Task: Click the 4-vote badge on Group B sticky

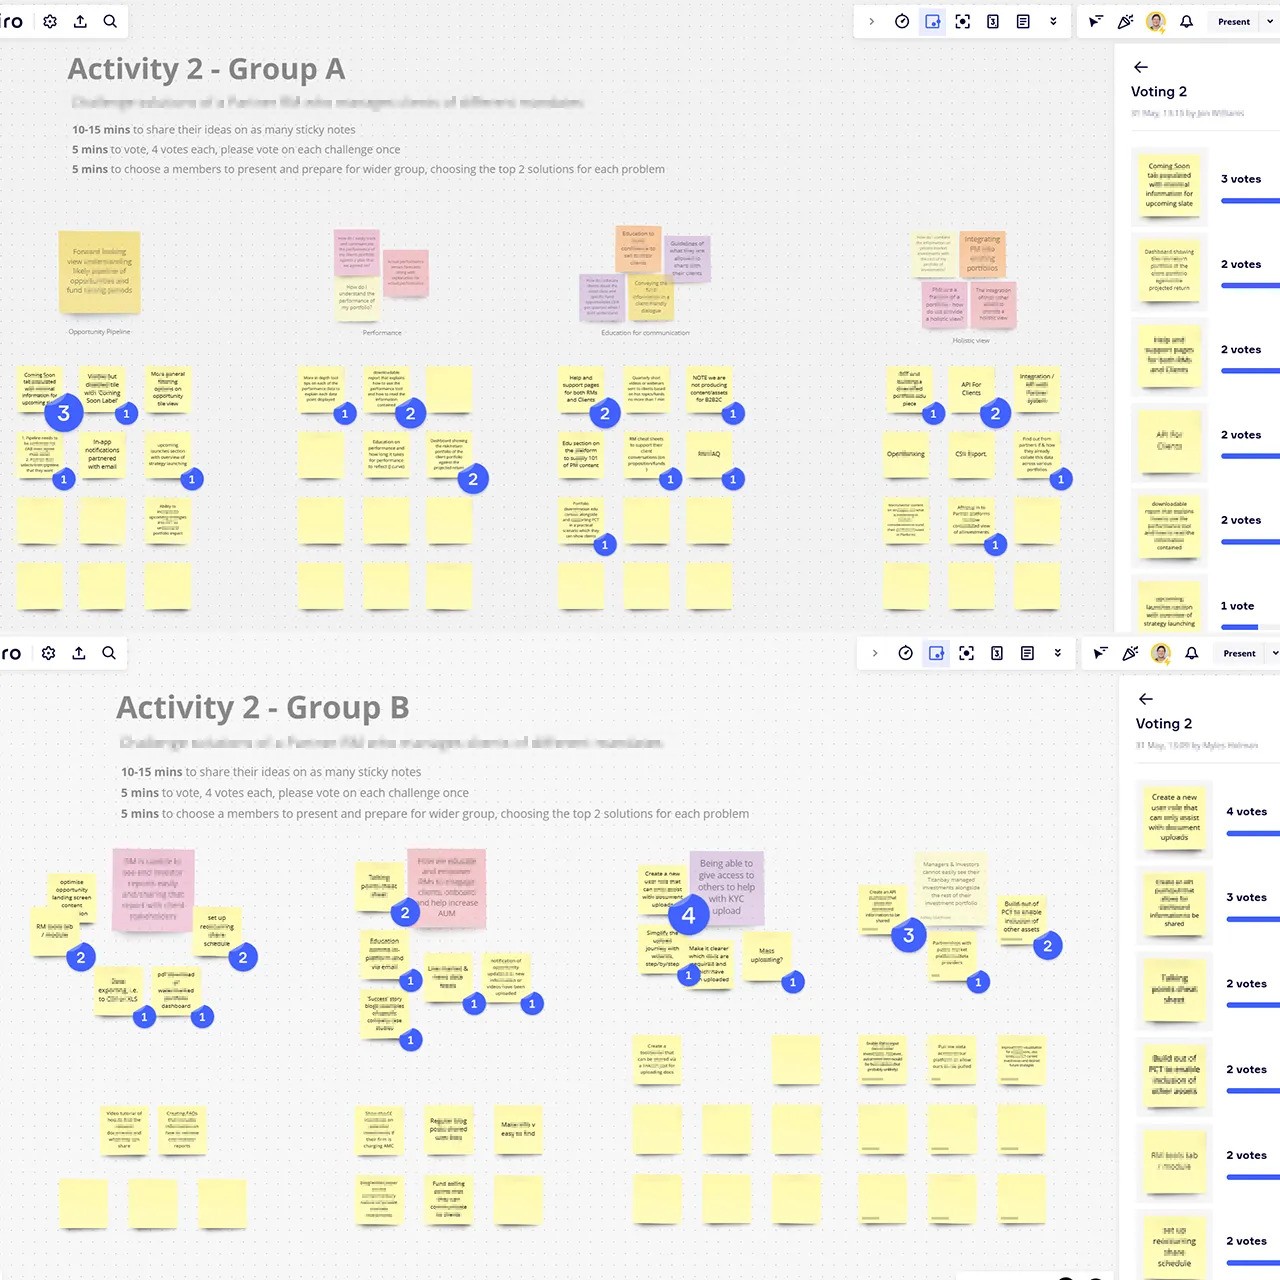Action: pyautogui.click(x=688, y=915)
